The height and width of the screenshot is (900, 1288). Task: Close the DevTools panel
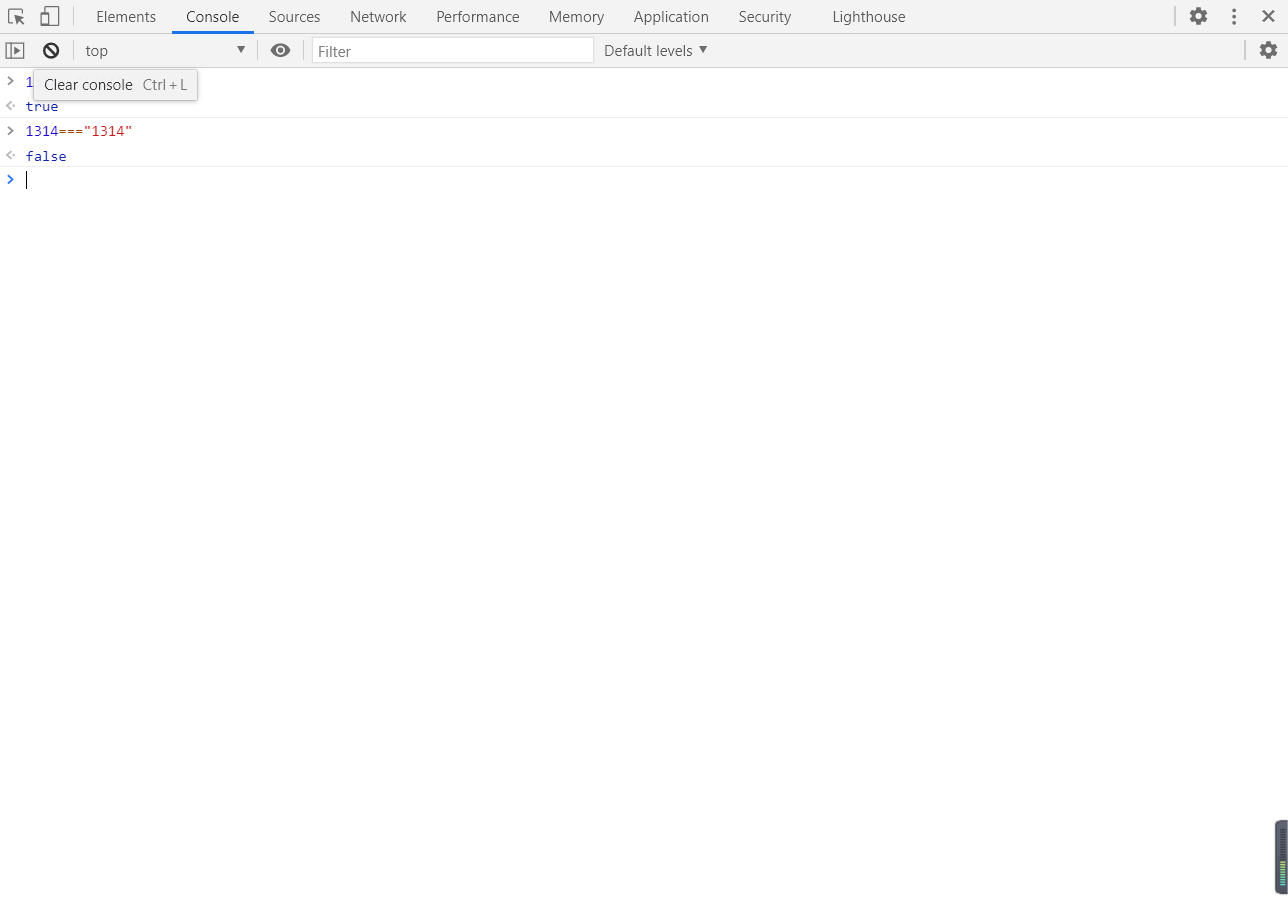click(1268, 17)
